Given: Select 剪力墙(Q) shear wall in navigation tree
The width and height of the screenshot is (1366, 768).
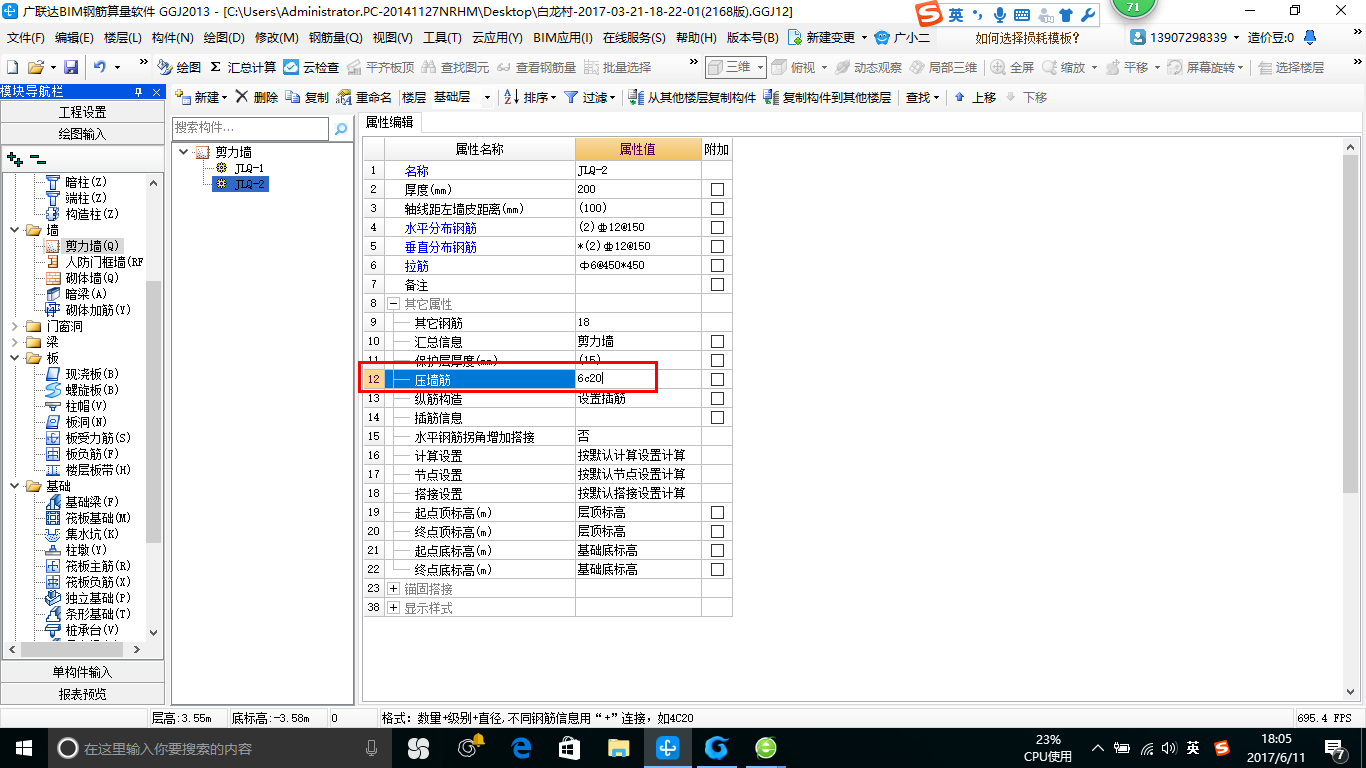Looking at the screenshot, I should (83, 246).
